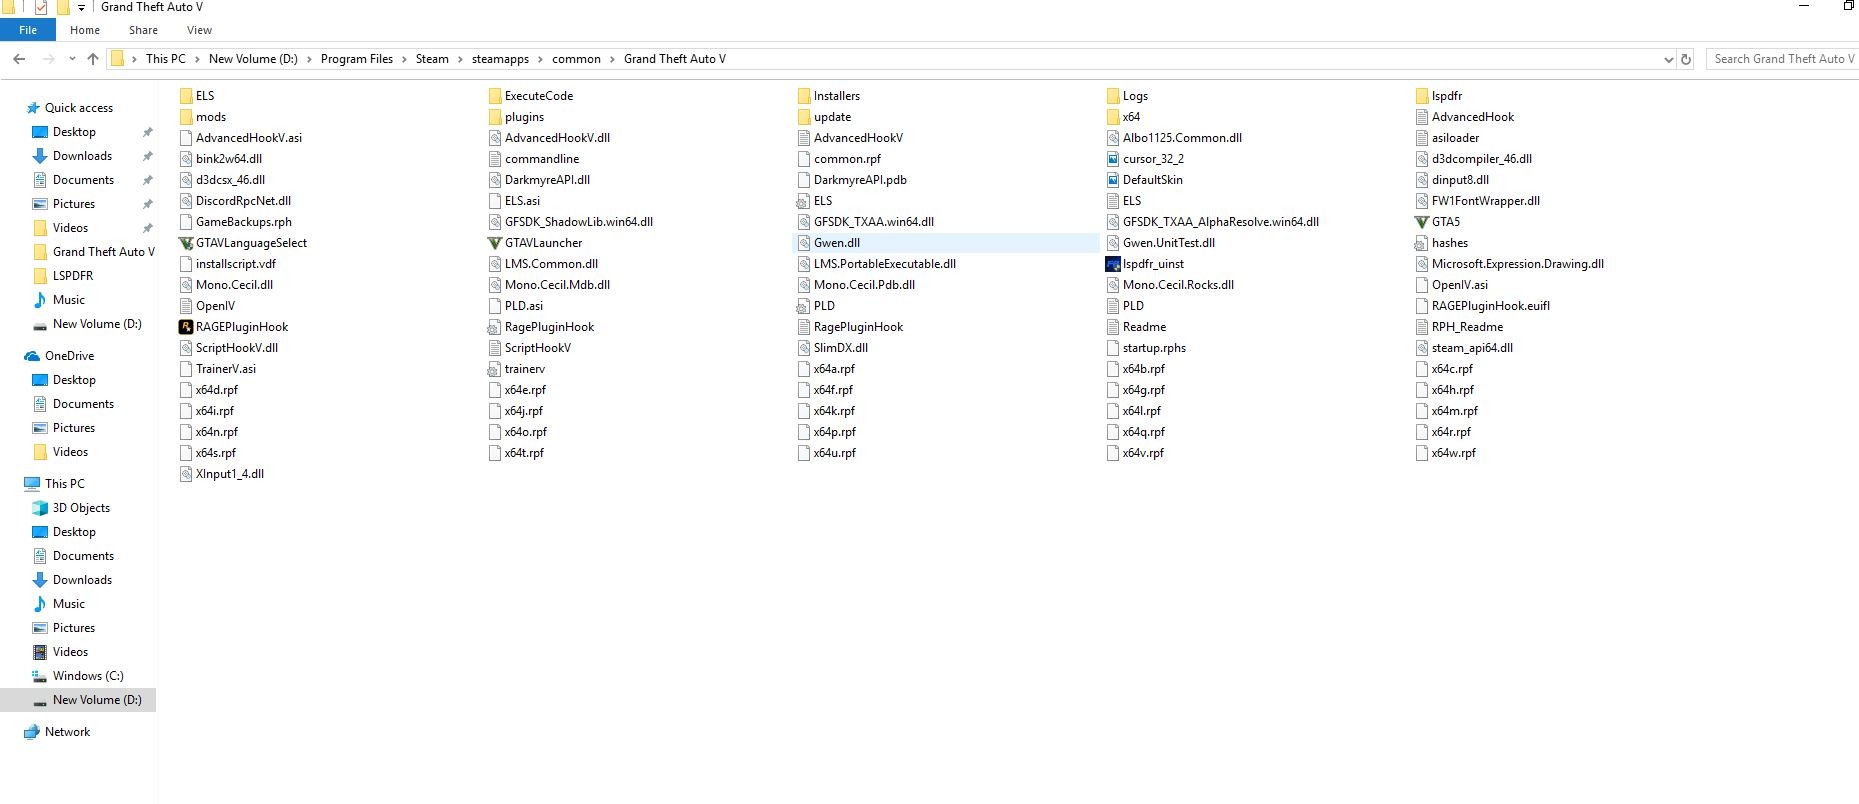
Task: Select the hashes file icon
Action: (x=1421, y=243)
